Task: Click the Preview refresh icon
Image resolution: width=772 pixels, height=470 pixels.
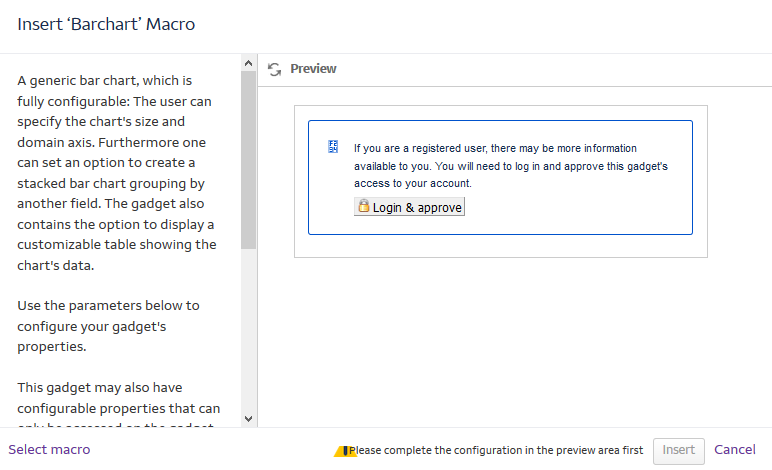Action: click(274, 69)
